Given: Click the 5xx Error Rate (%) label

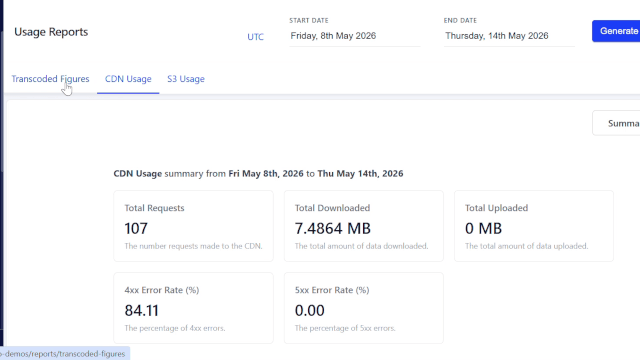Looking at the screenshot, I should click(332, 290).
